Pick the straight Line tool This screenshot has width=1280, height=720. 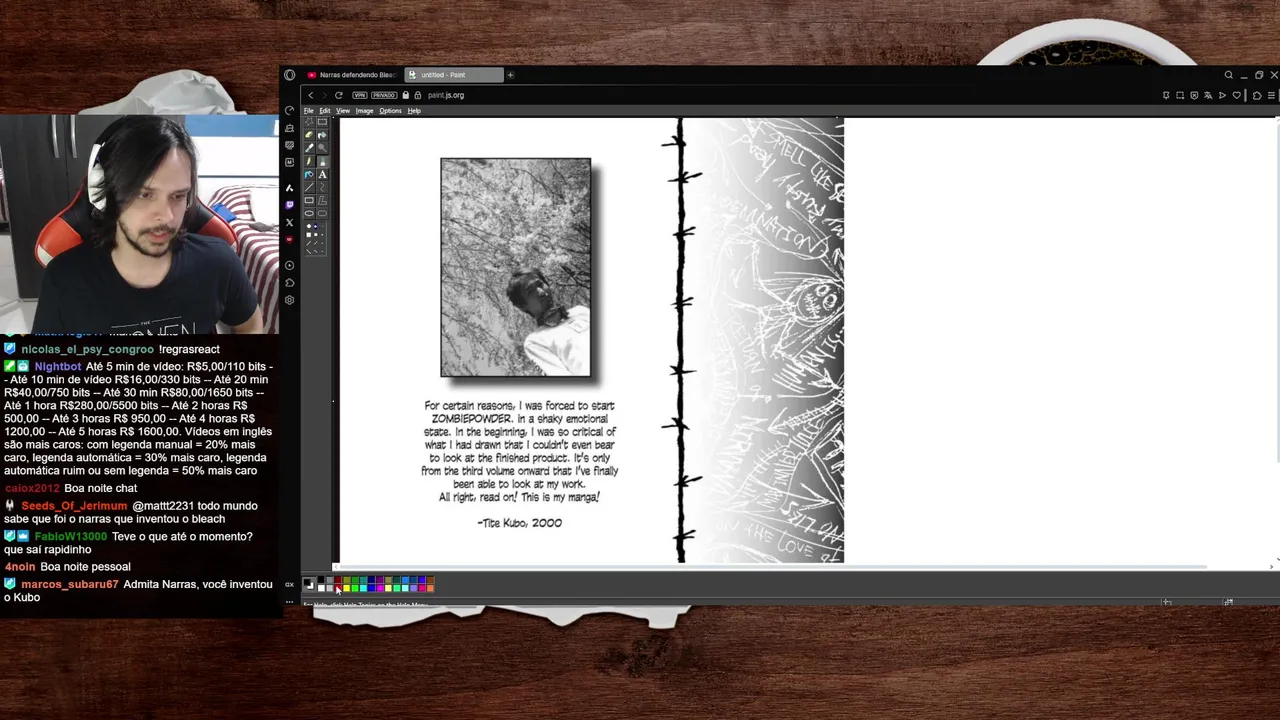[309, 187]
